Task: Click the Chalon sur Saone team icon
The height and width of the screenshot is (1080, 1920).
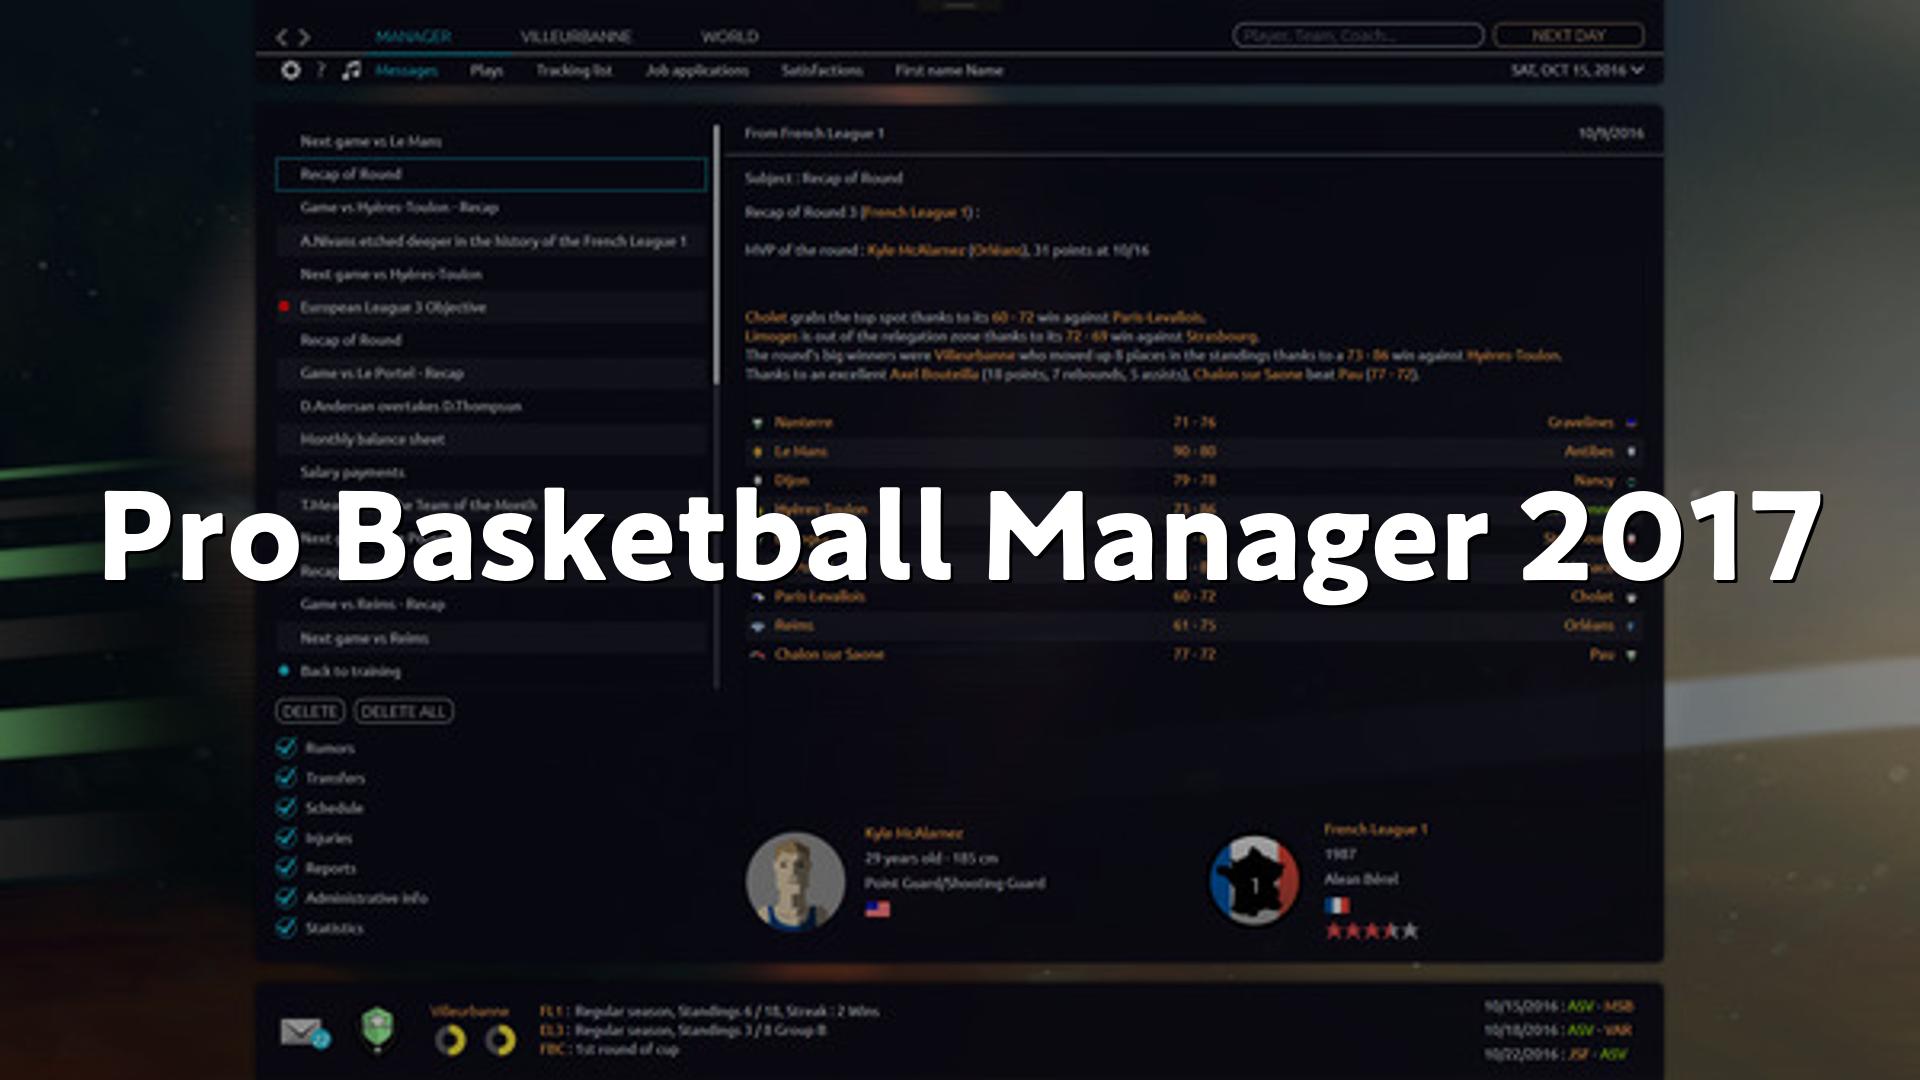Action: 758,655
